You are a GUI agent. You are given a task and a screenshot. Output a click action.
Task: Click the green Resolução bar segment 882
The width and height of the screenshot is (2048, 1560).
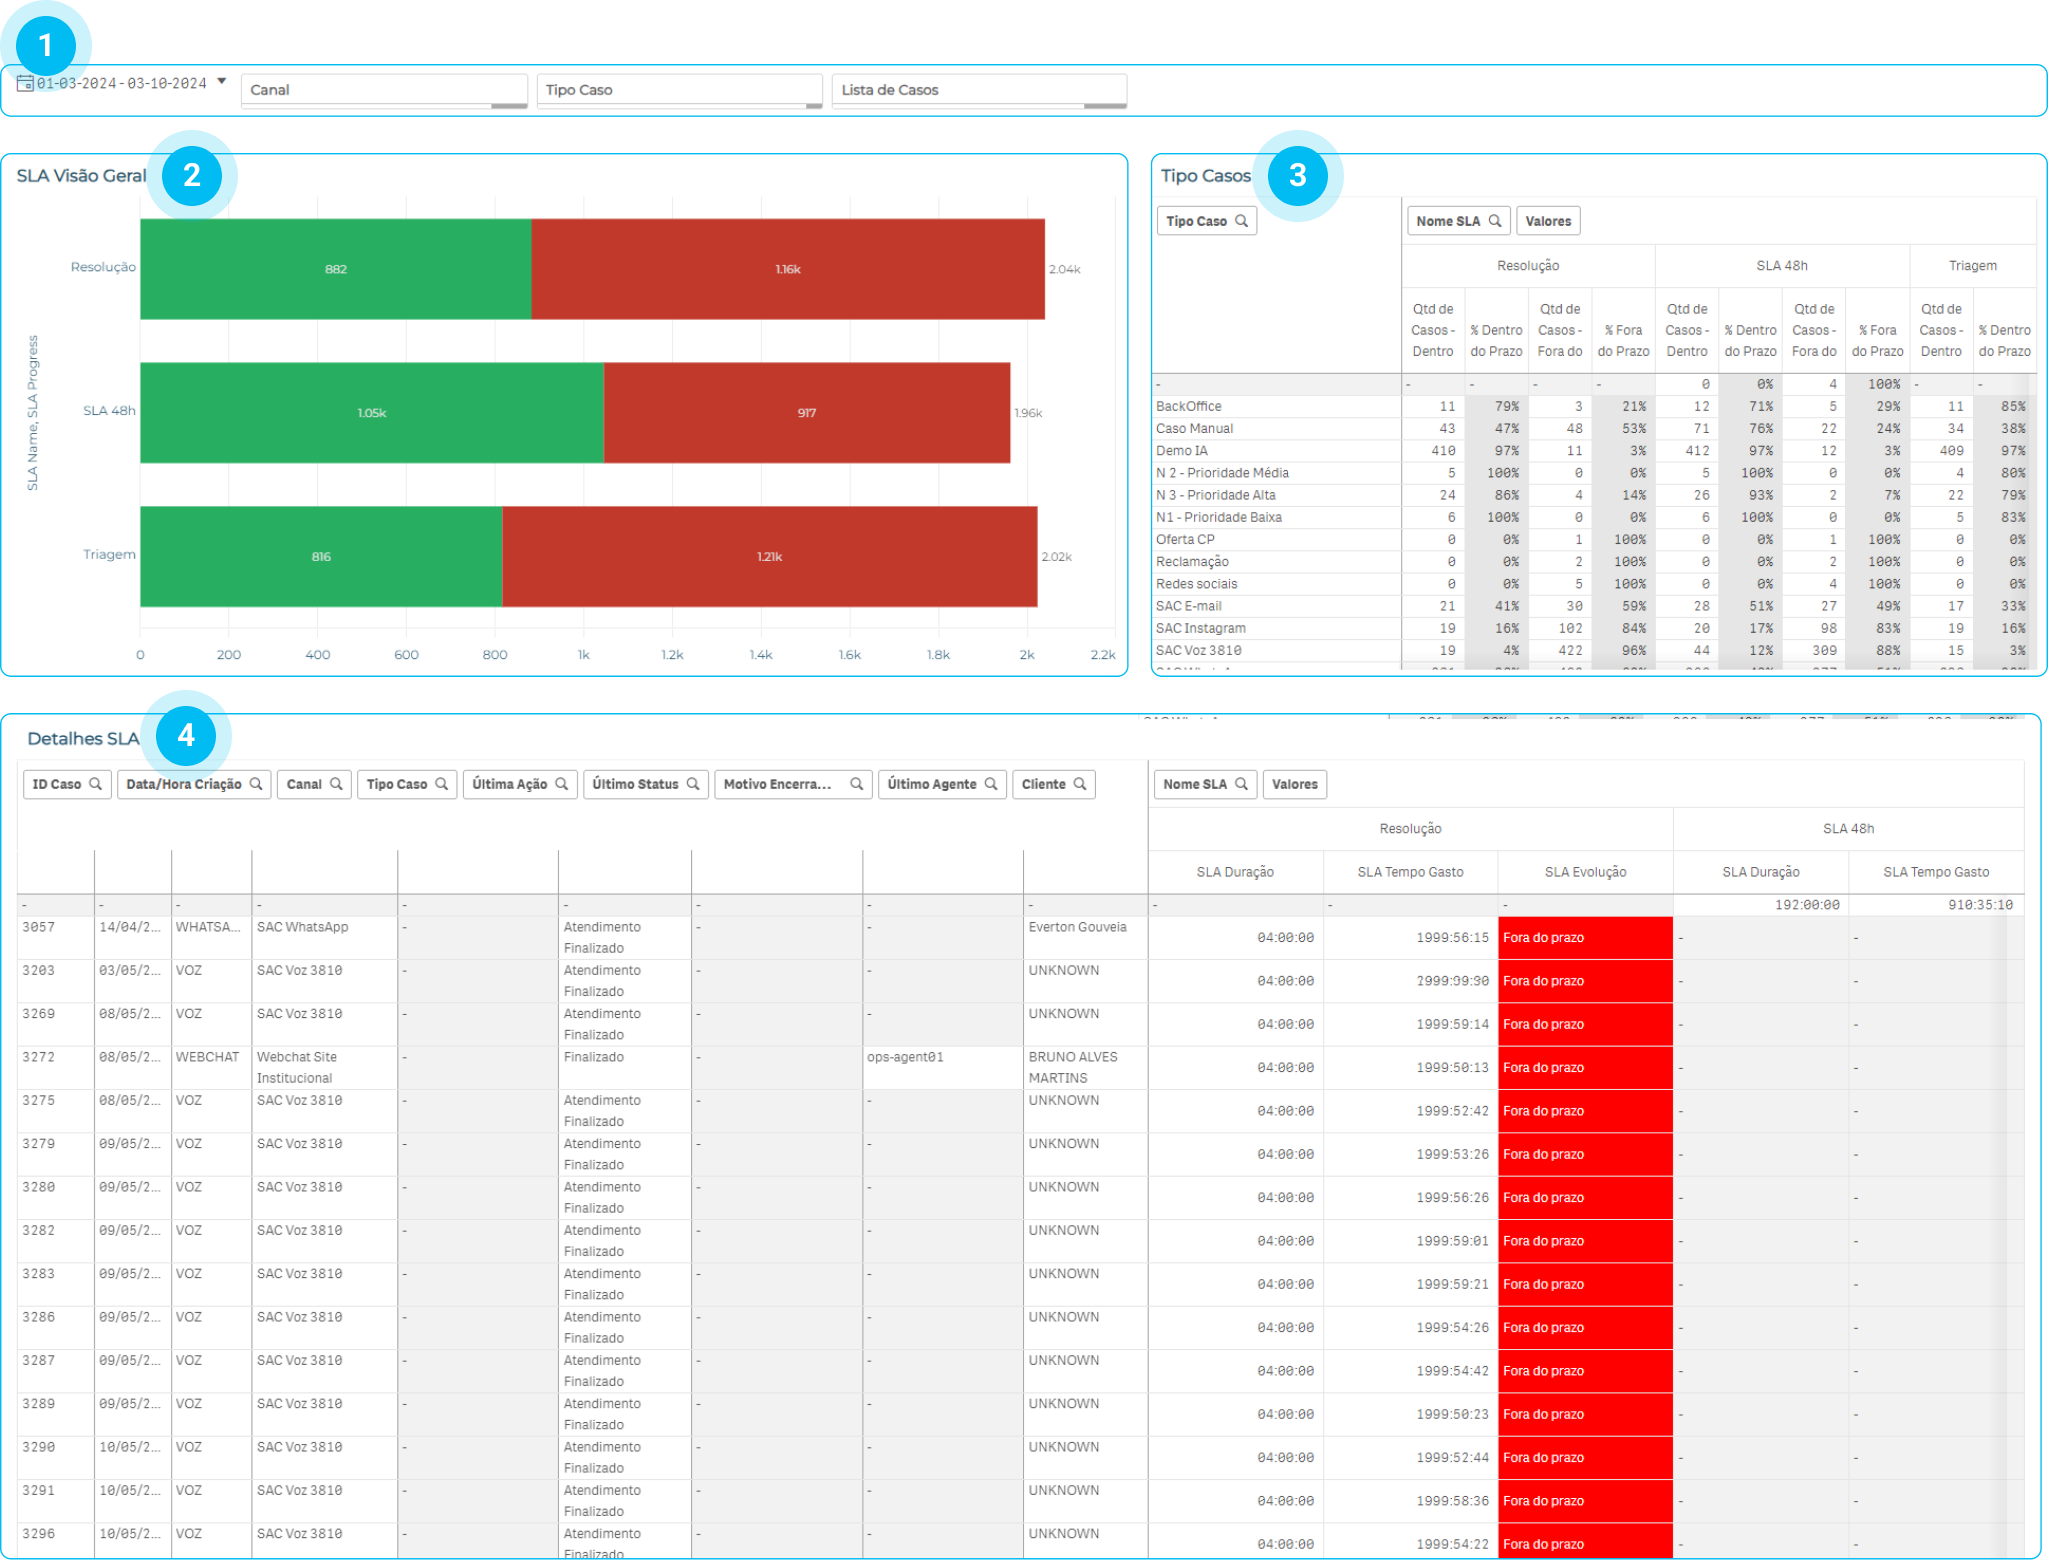coord(336,269)
